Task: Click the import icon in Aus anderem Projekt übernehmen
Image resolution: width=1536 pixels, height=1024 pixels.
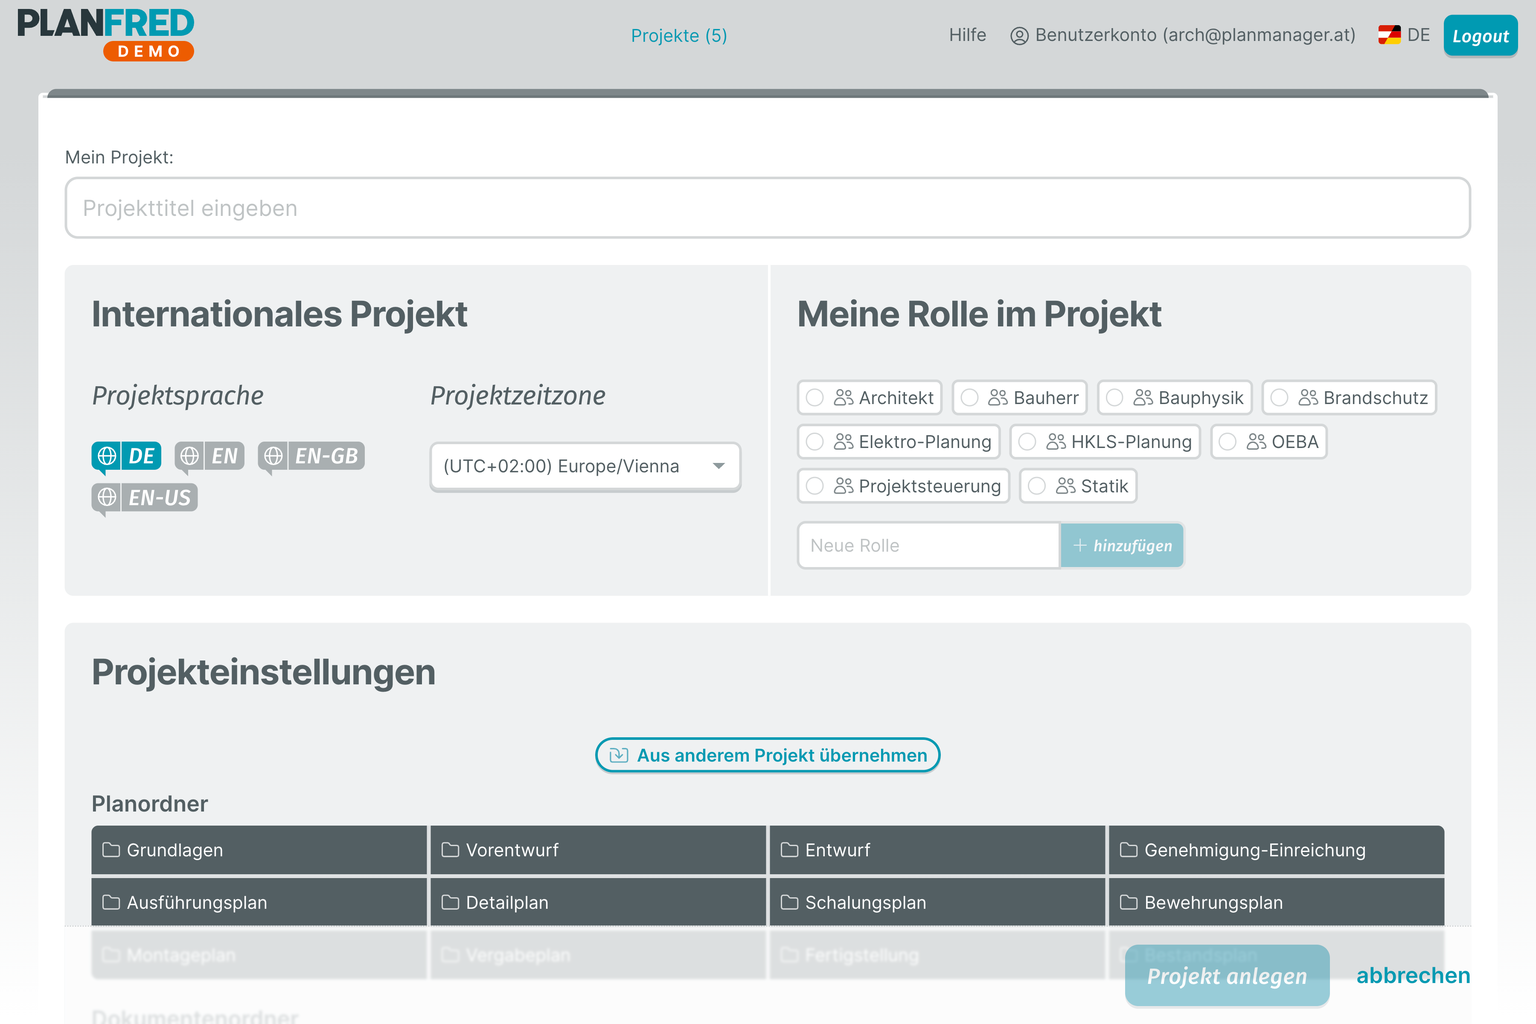Action: 619,755
